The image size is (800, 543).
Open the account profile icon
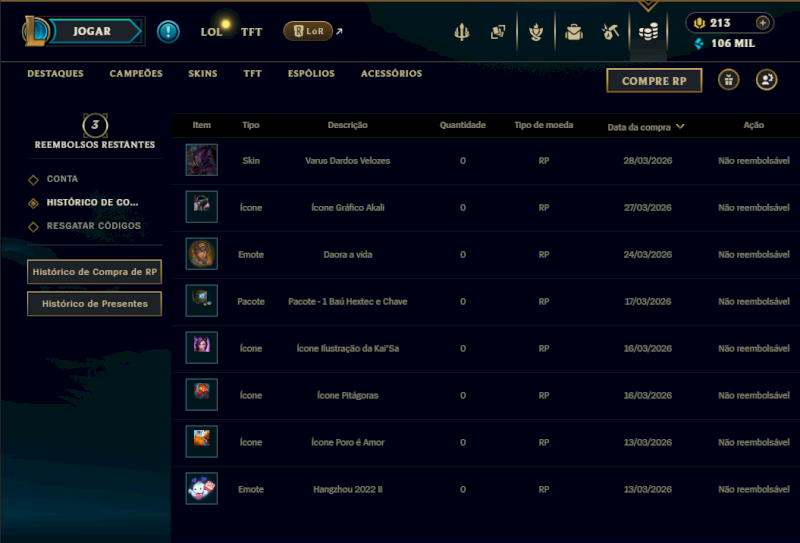tap(766, 80)
